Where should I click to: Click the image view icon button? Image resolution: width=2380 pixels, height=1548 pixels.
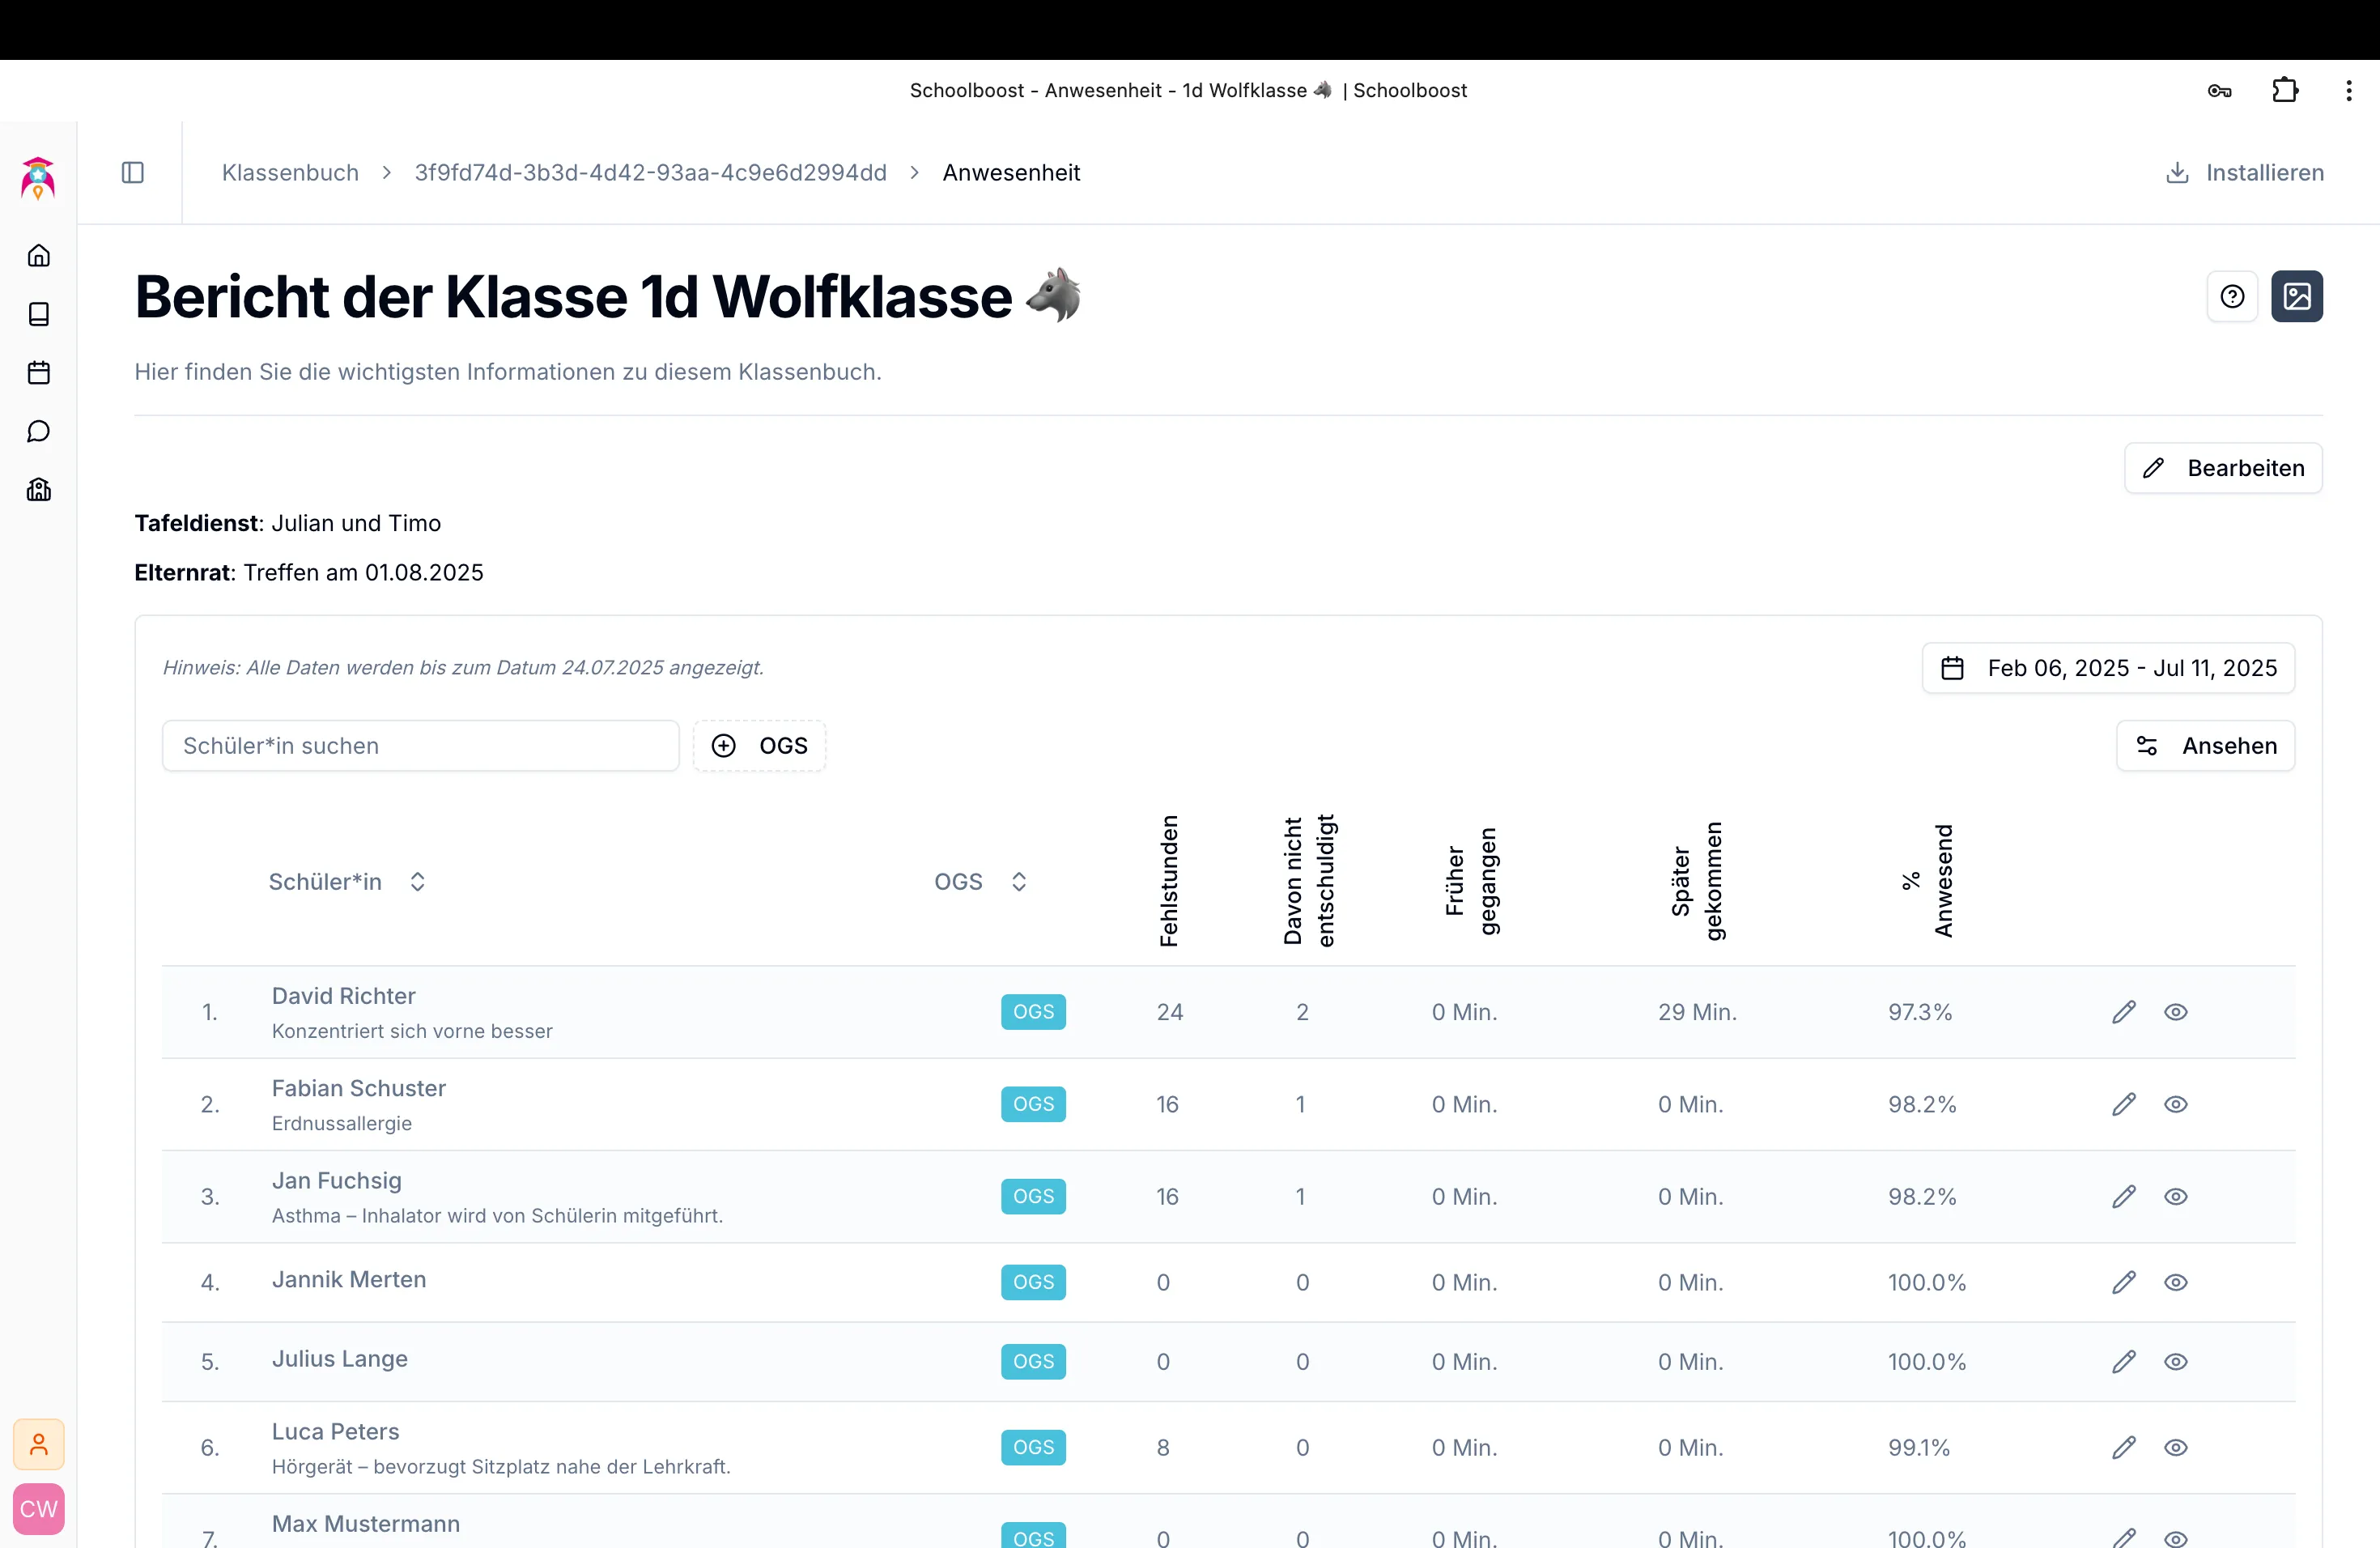point(2296,297)
